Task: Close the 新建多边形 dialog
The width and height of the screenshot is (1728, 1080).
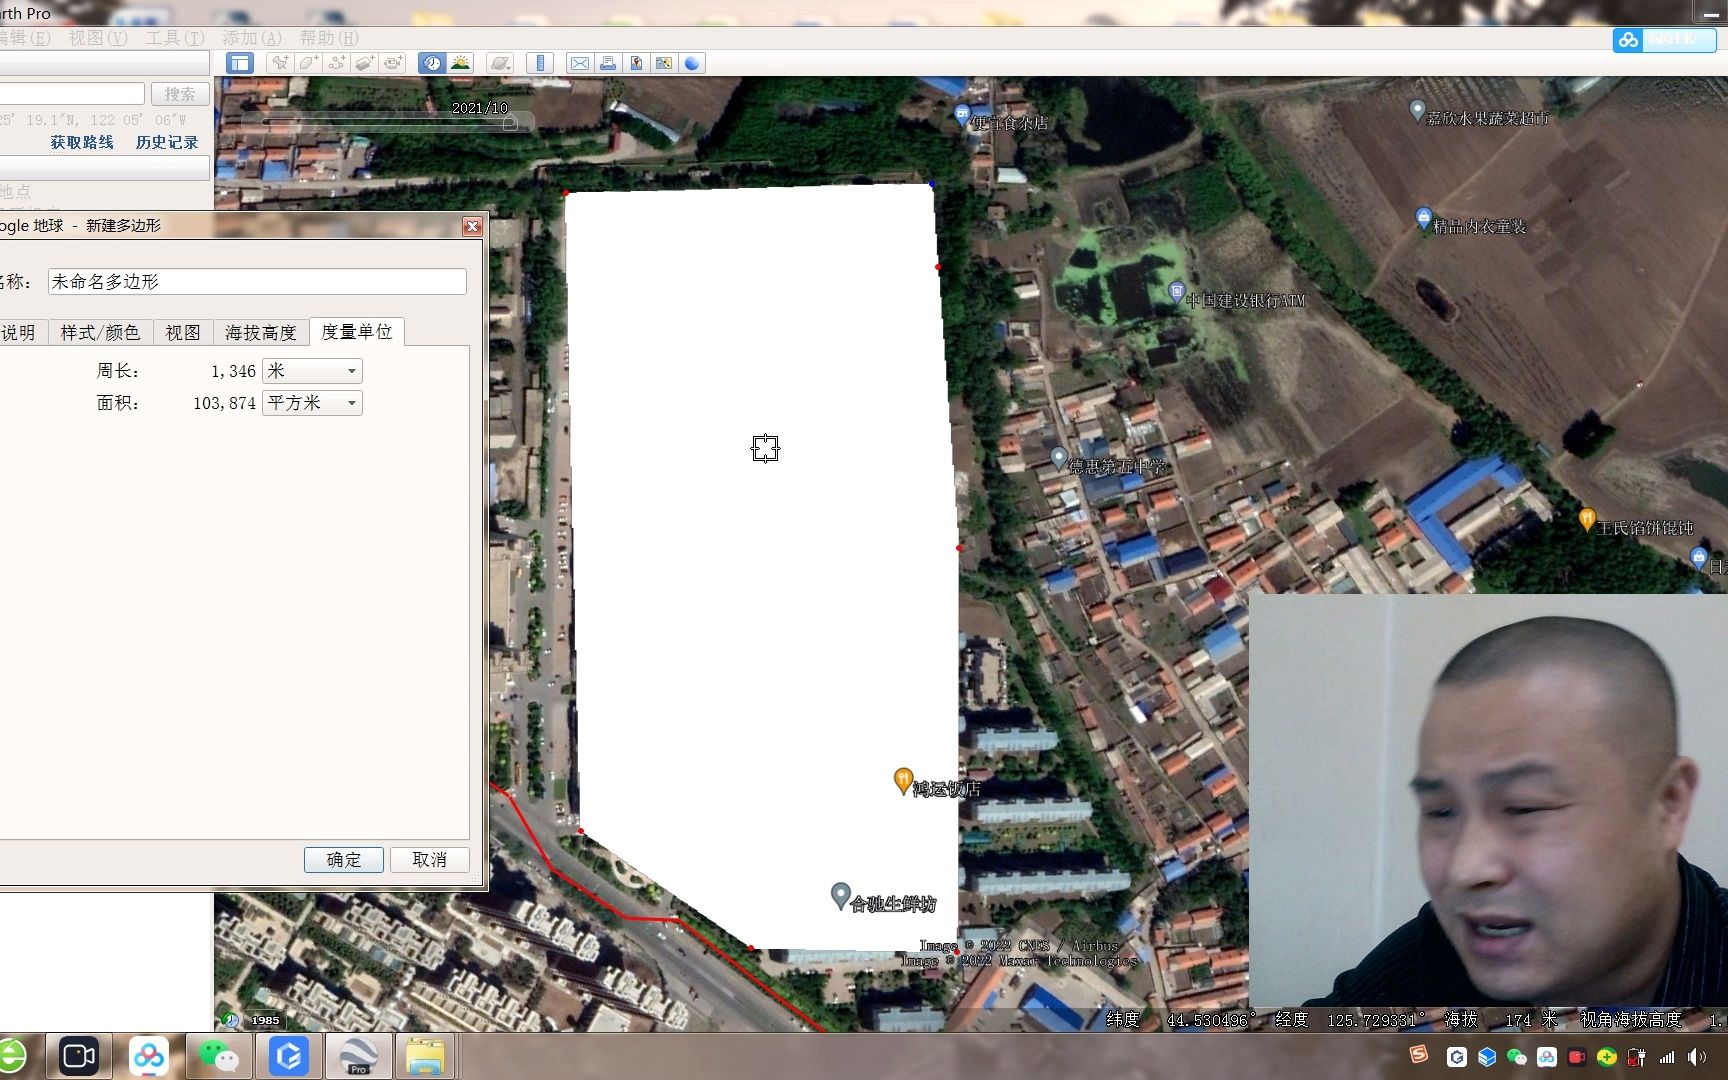Action: pyautogui.click(x=473, y=227)
